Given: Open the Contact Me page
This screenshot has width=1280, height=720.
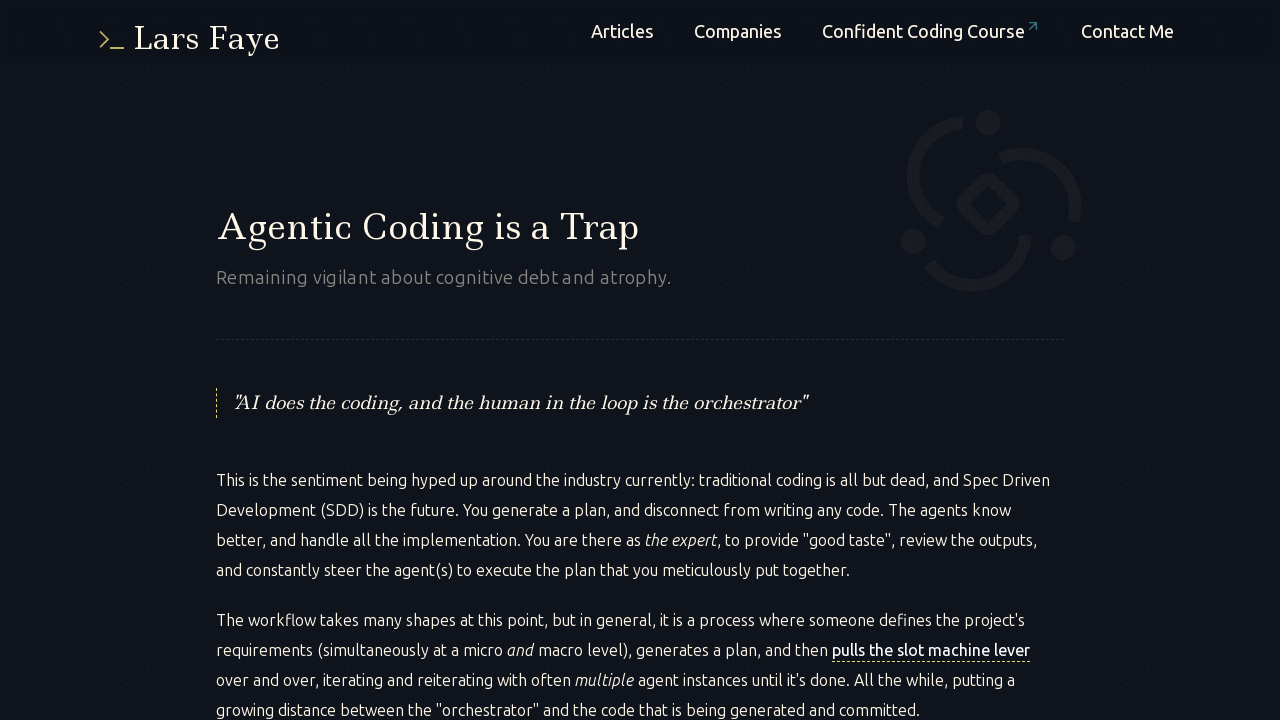Looking at the screenshot, I should pos(1127,31).
